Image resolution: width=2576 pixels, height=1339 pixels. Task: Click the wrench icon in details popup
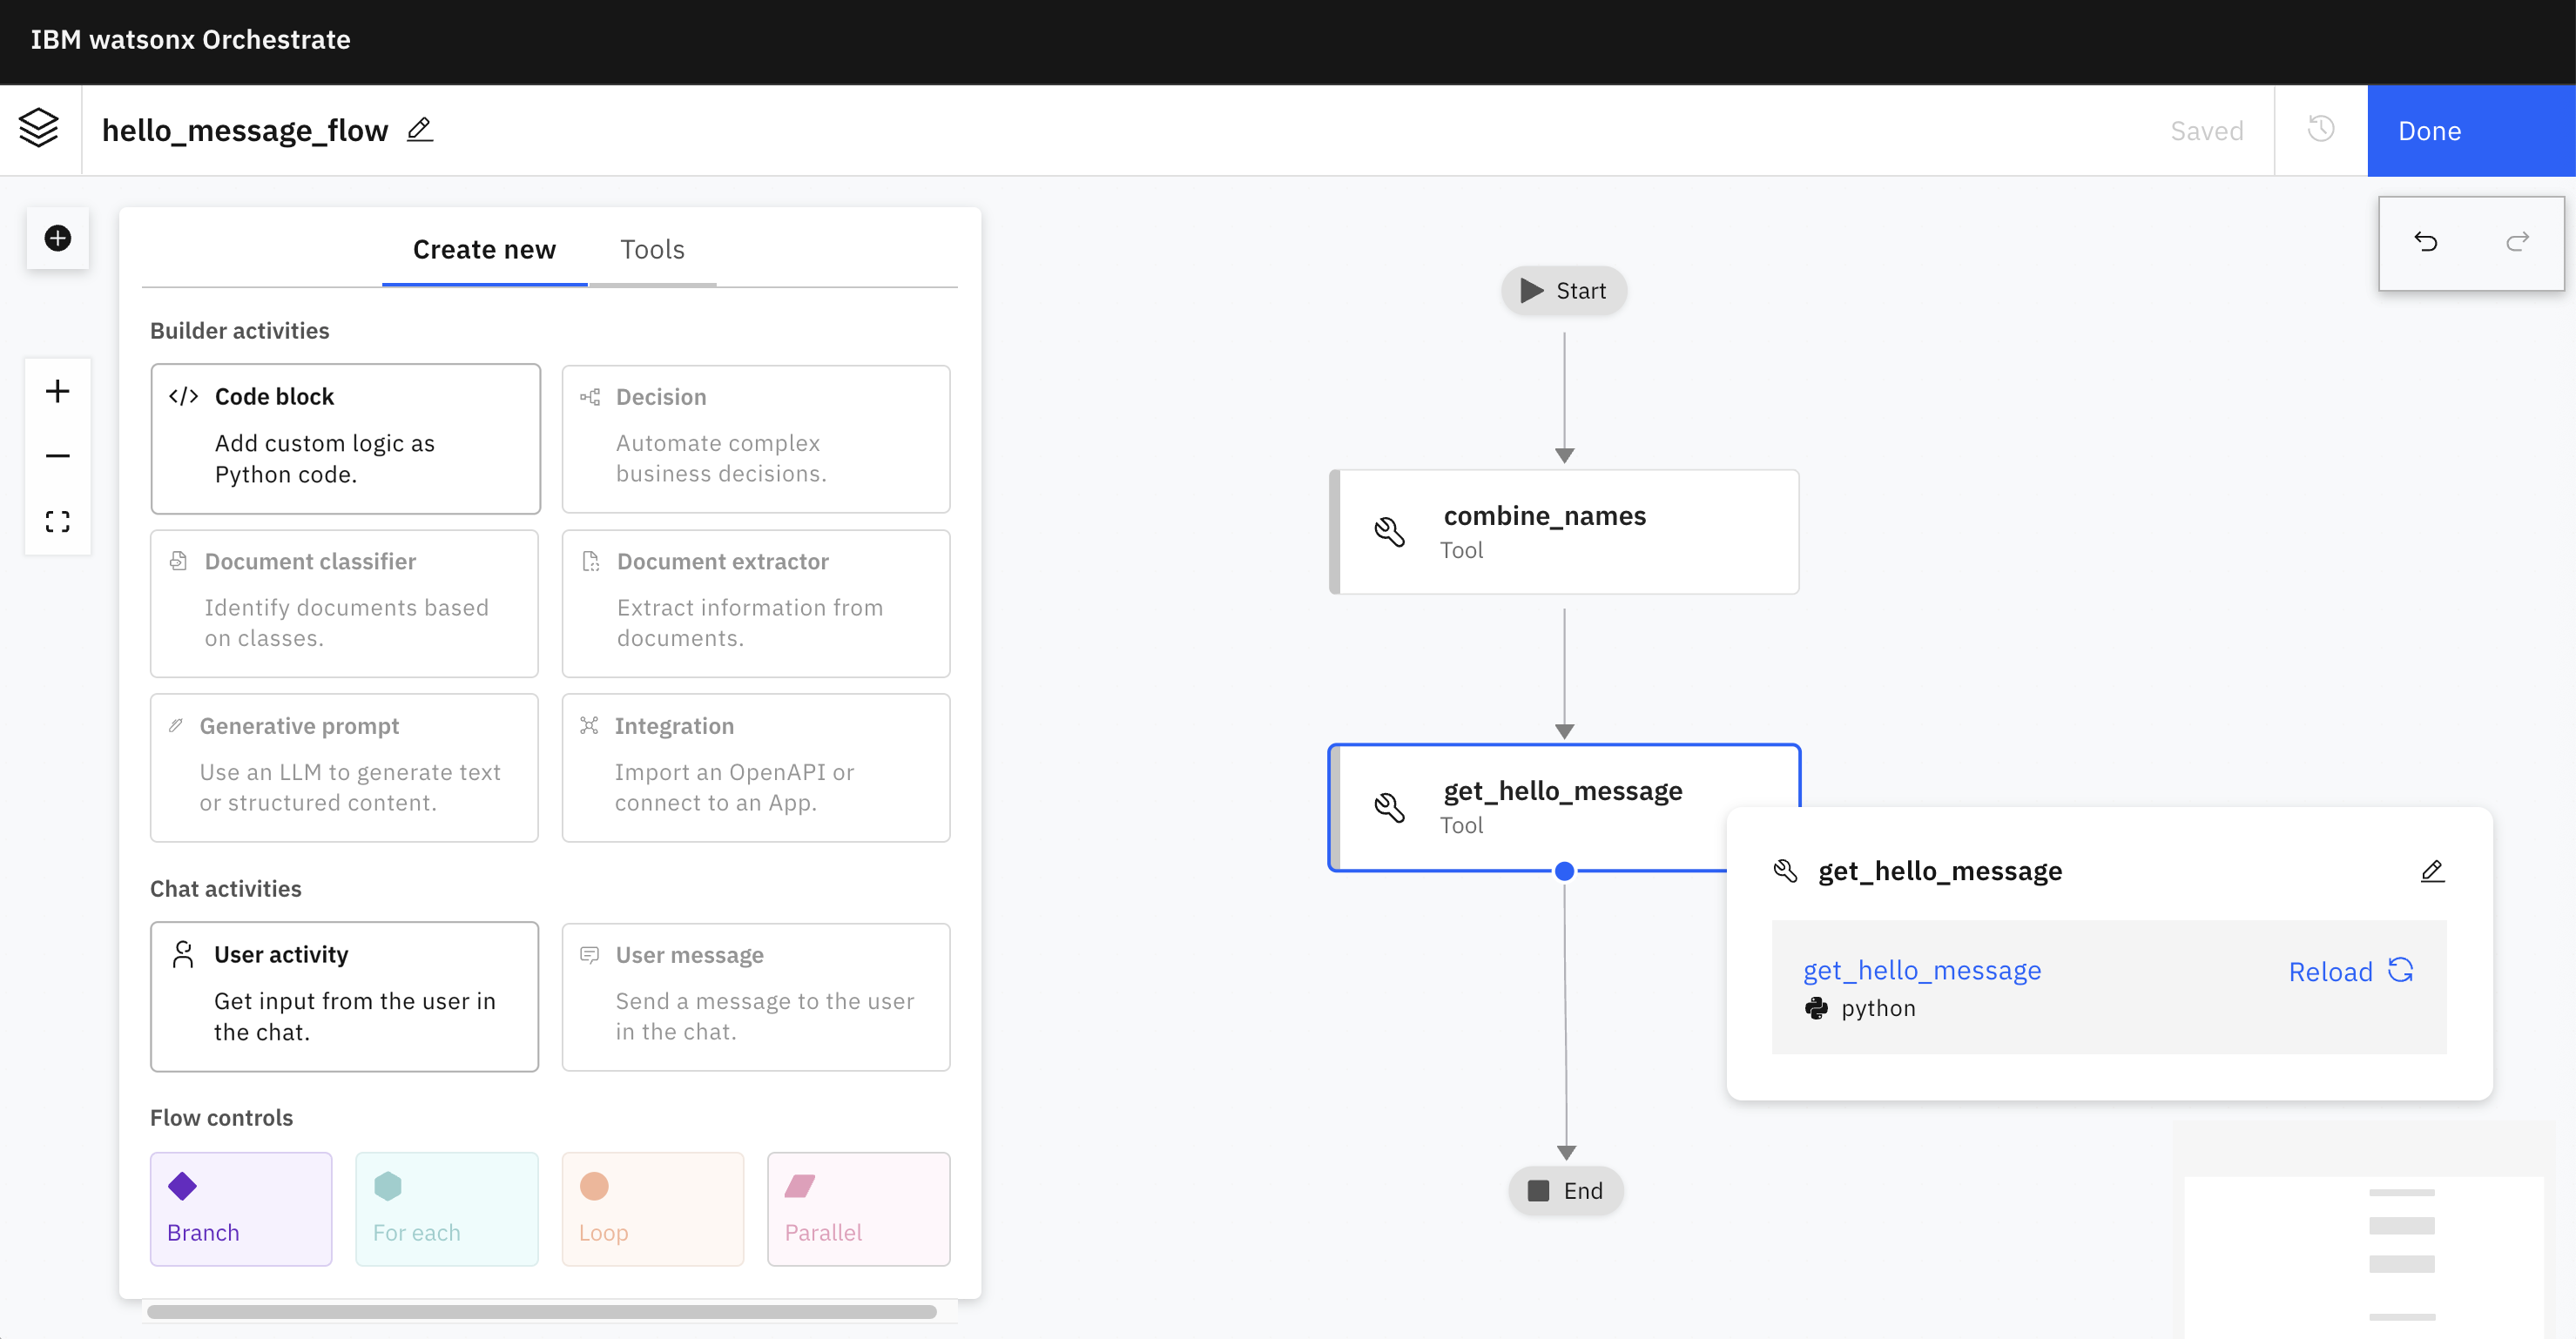(1785, 871)
